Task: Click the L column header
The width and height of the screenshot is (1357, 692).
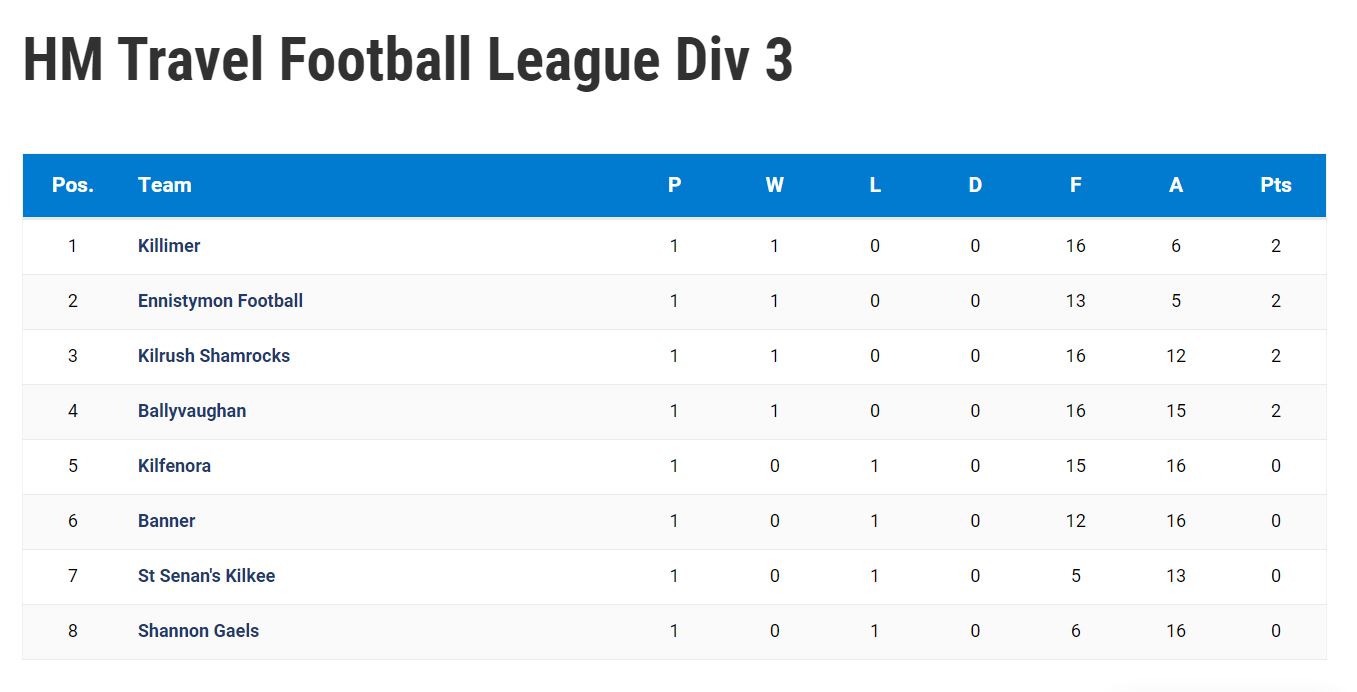Action: (x=875, y=185)
